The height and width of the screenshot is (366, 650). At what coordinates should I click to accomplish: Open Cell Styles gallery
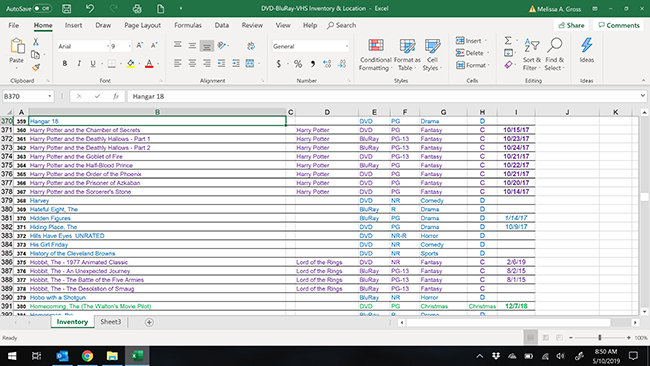coord(432,55)
